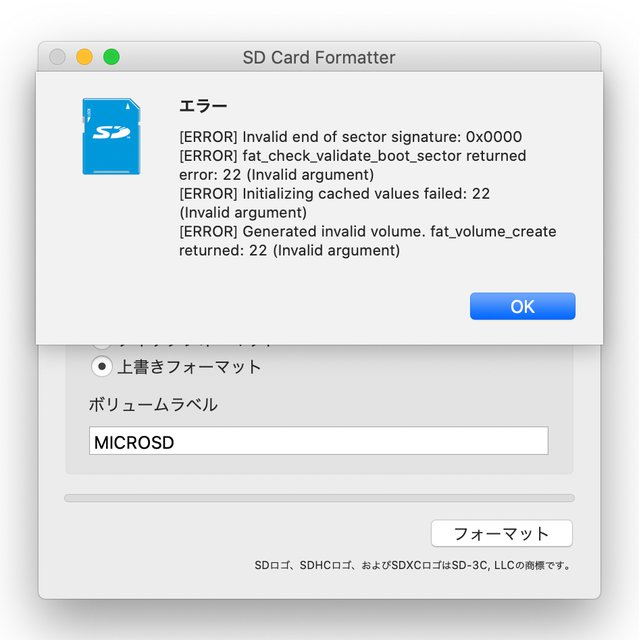Click the gray close window button

58,57
